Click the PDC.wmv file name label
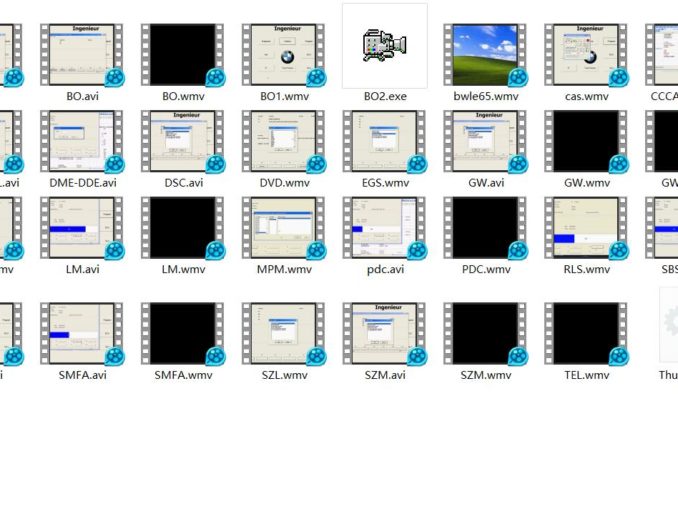This screenshot has width=678, height=509. [x=486, y=269]
